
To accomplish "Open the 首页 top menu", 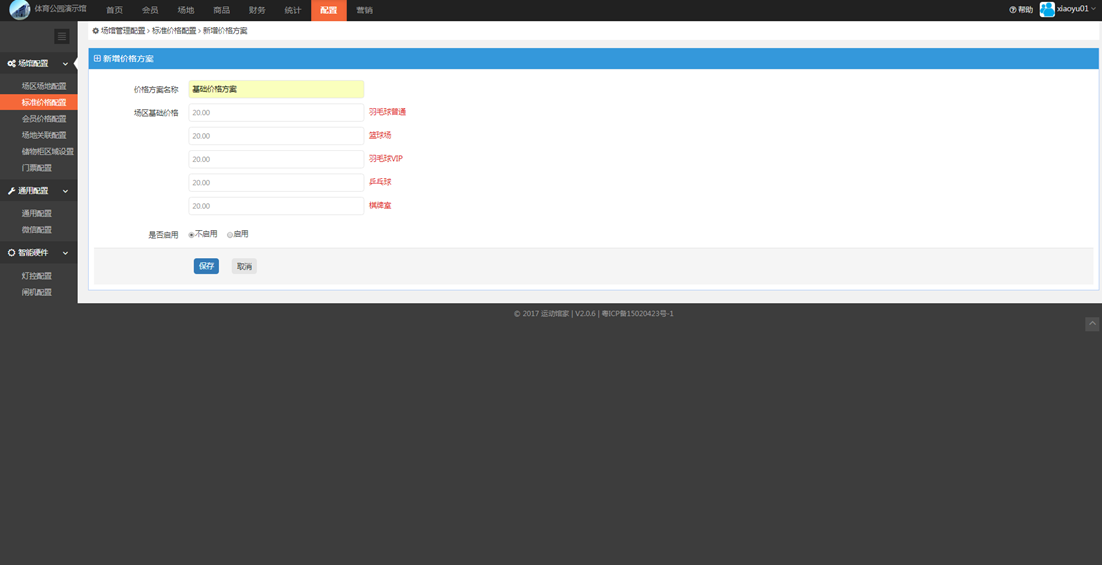I will click(115, 11).
